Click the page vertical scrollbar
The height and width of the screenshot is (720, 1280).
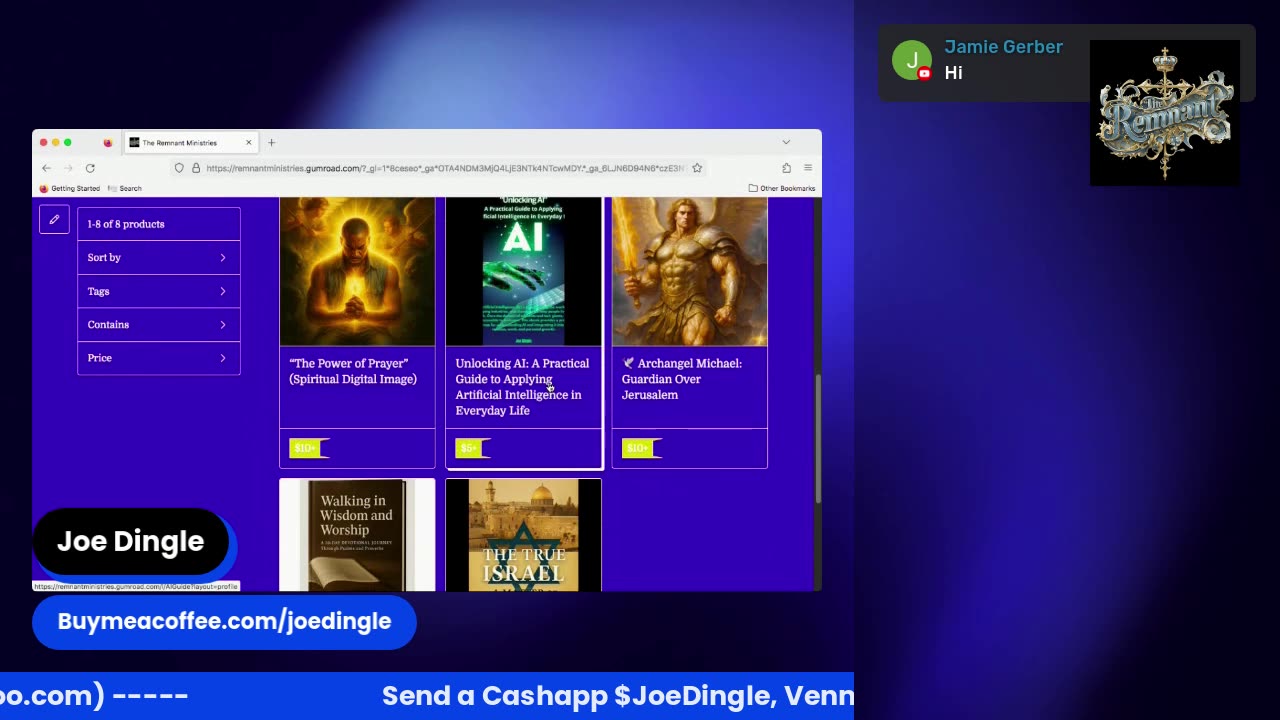(818, 439)
